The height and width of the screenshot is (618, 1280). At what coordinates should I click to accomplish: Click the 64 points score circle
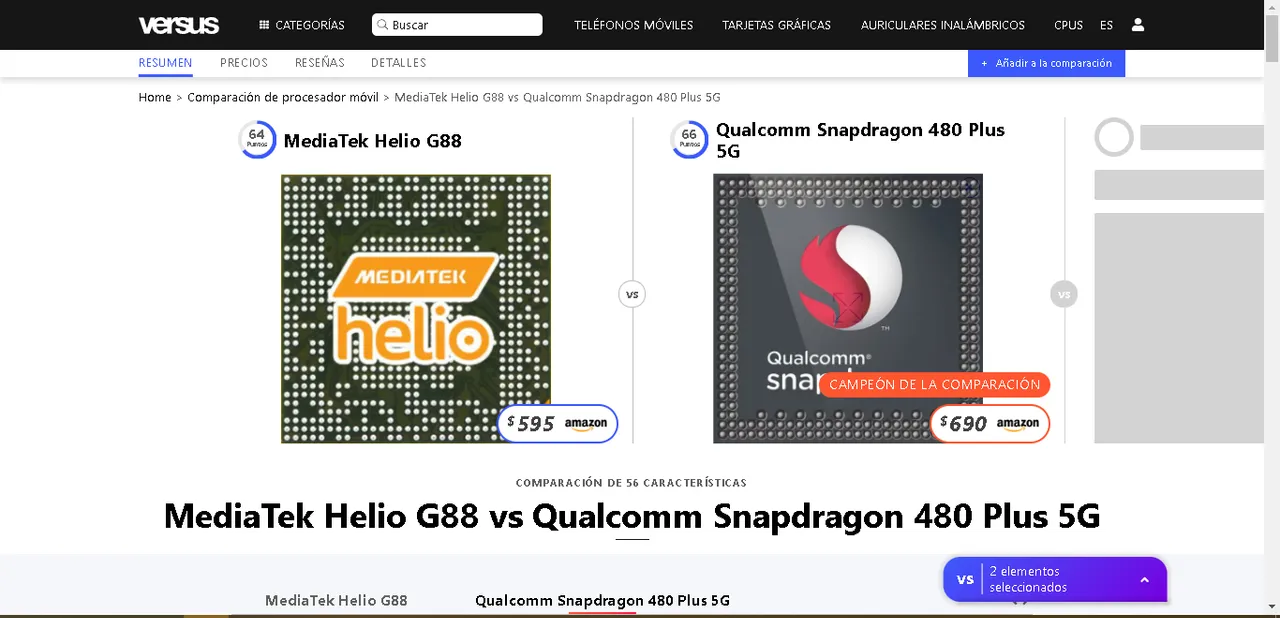tap(257, 139)
